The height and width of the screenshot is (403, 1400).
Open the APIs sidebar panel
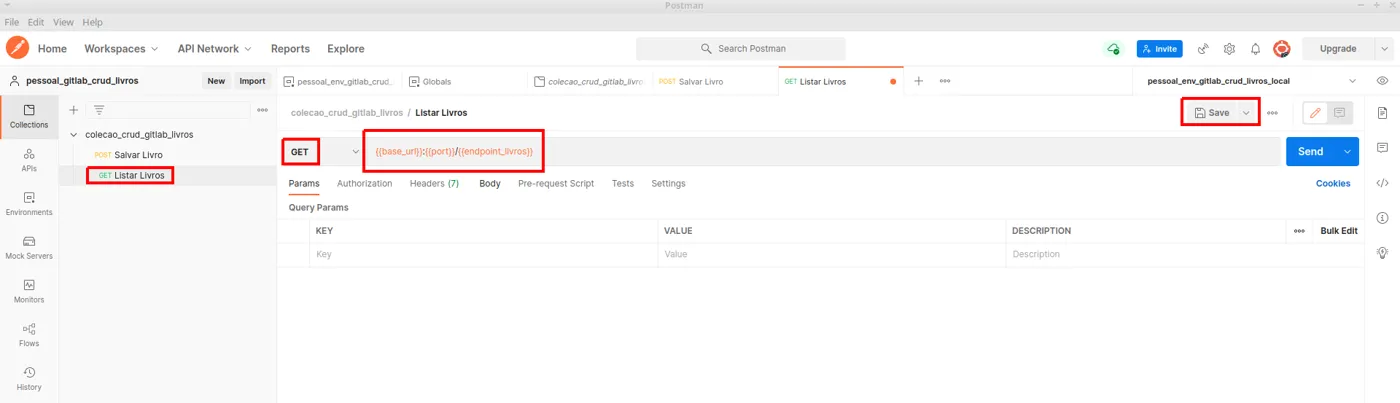coord(29,160)
